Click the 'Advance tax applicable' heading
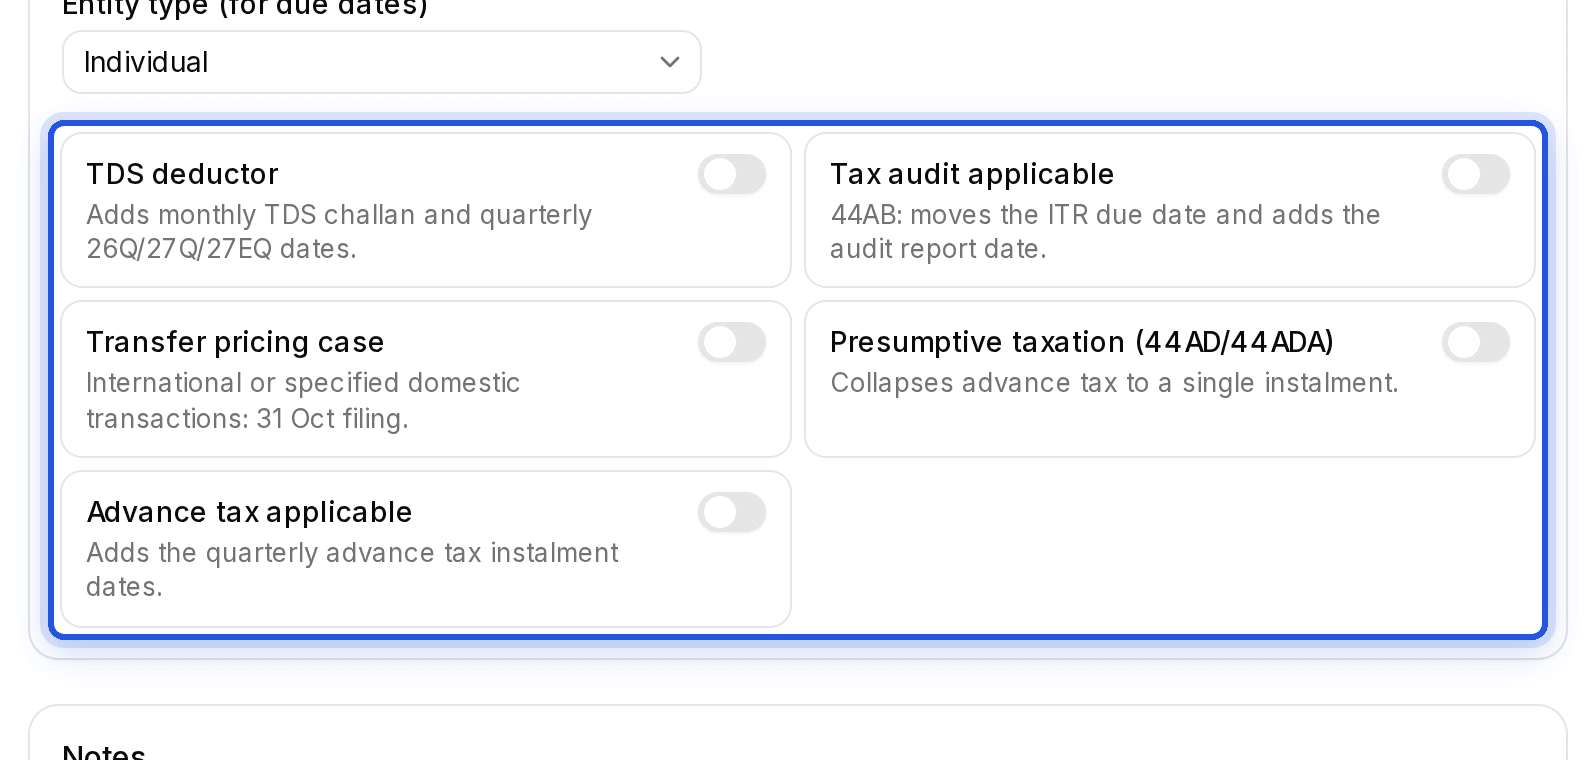Screen dimensions: 1596x760 pyautogui.click(x=249, y=512)
